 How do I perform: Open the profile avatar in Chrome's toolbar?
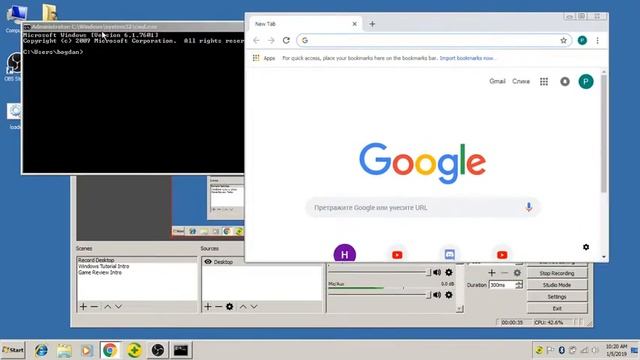(582, 40)
